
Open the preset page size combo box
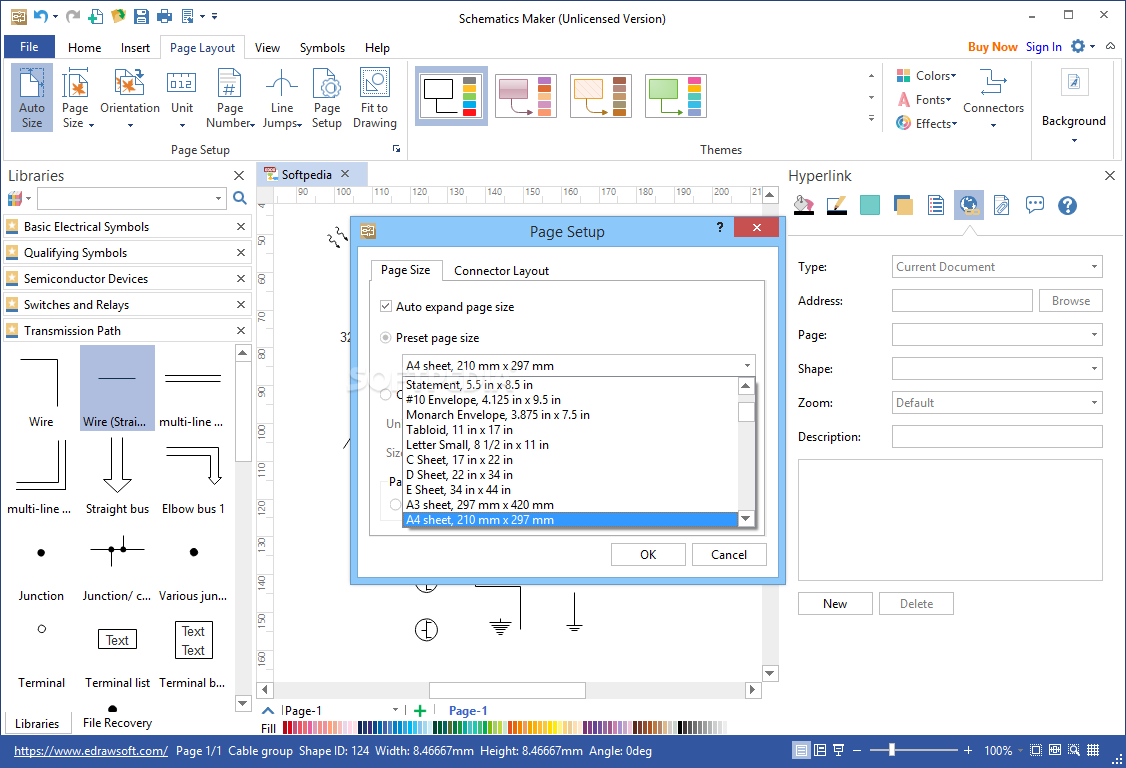[579, 365]
